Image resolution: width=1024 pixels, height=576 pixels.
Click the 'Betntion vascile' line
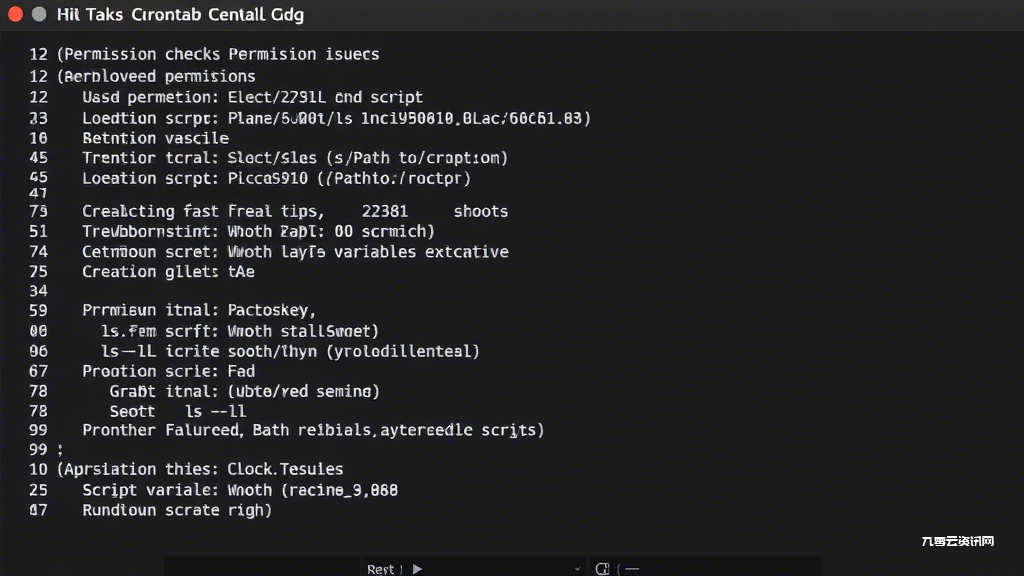(155, 138)
